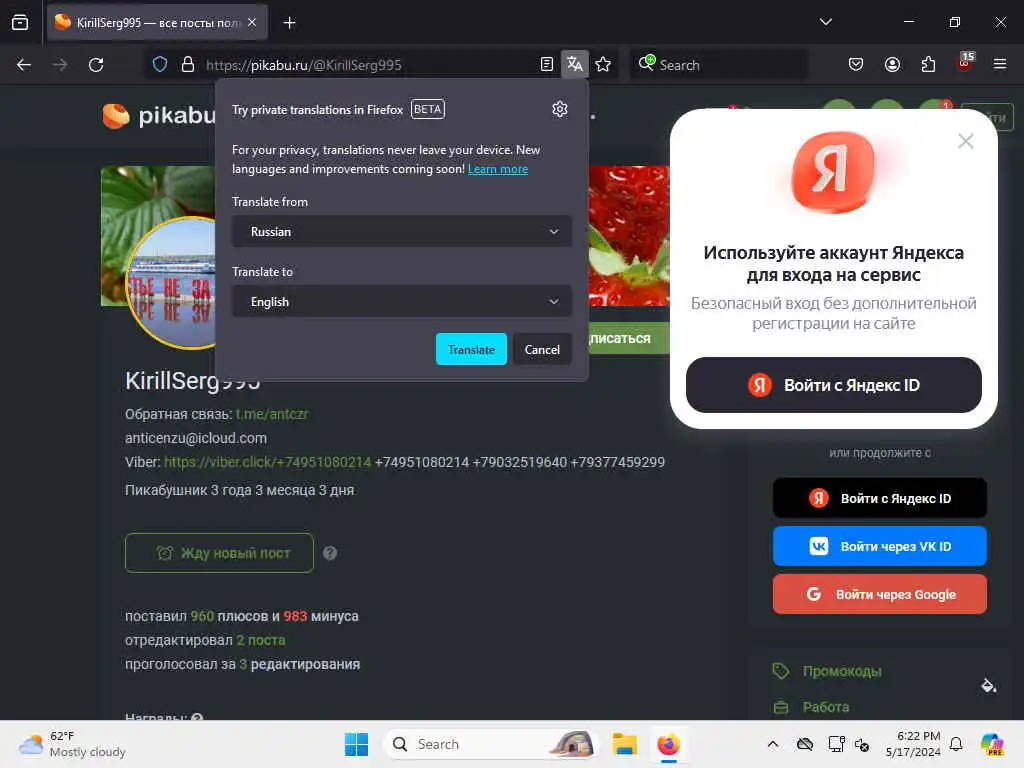The width and height of the screenshot is (1024, 768).
Task: Open the weather widget Mostly cloudy
Action: (x=72, y=744)
